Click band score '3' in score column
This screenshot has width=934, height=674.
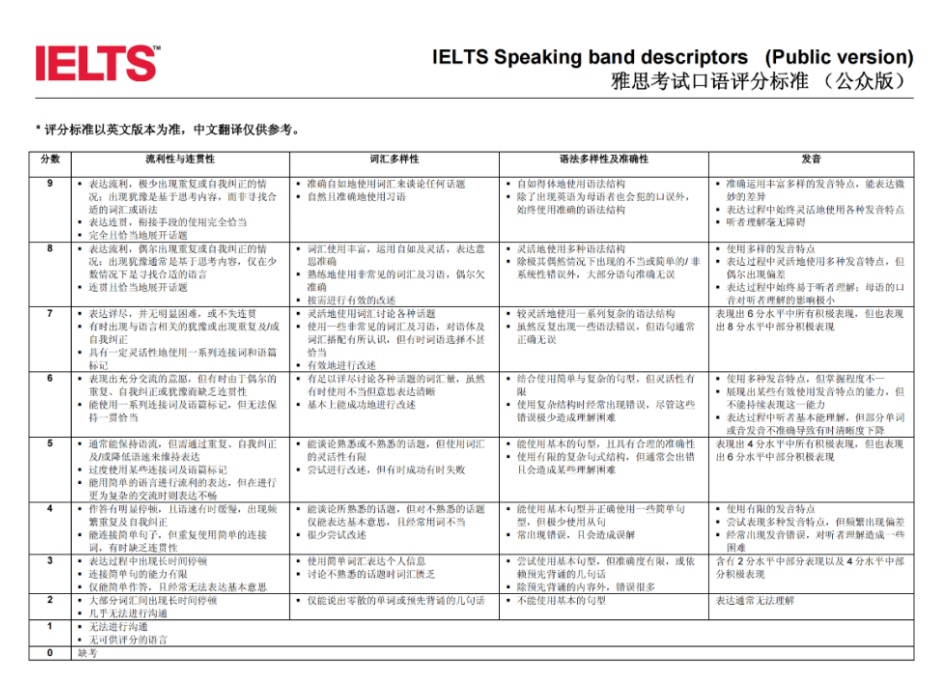pos(50,560)
